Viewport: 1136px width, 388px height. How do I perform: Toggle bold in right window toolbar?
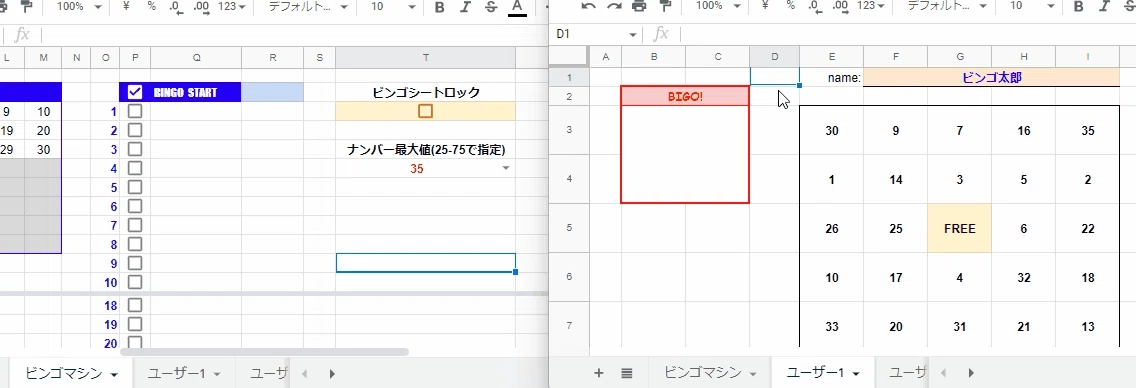click(x=1078, y=7)
